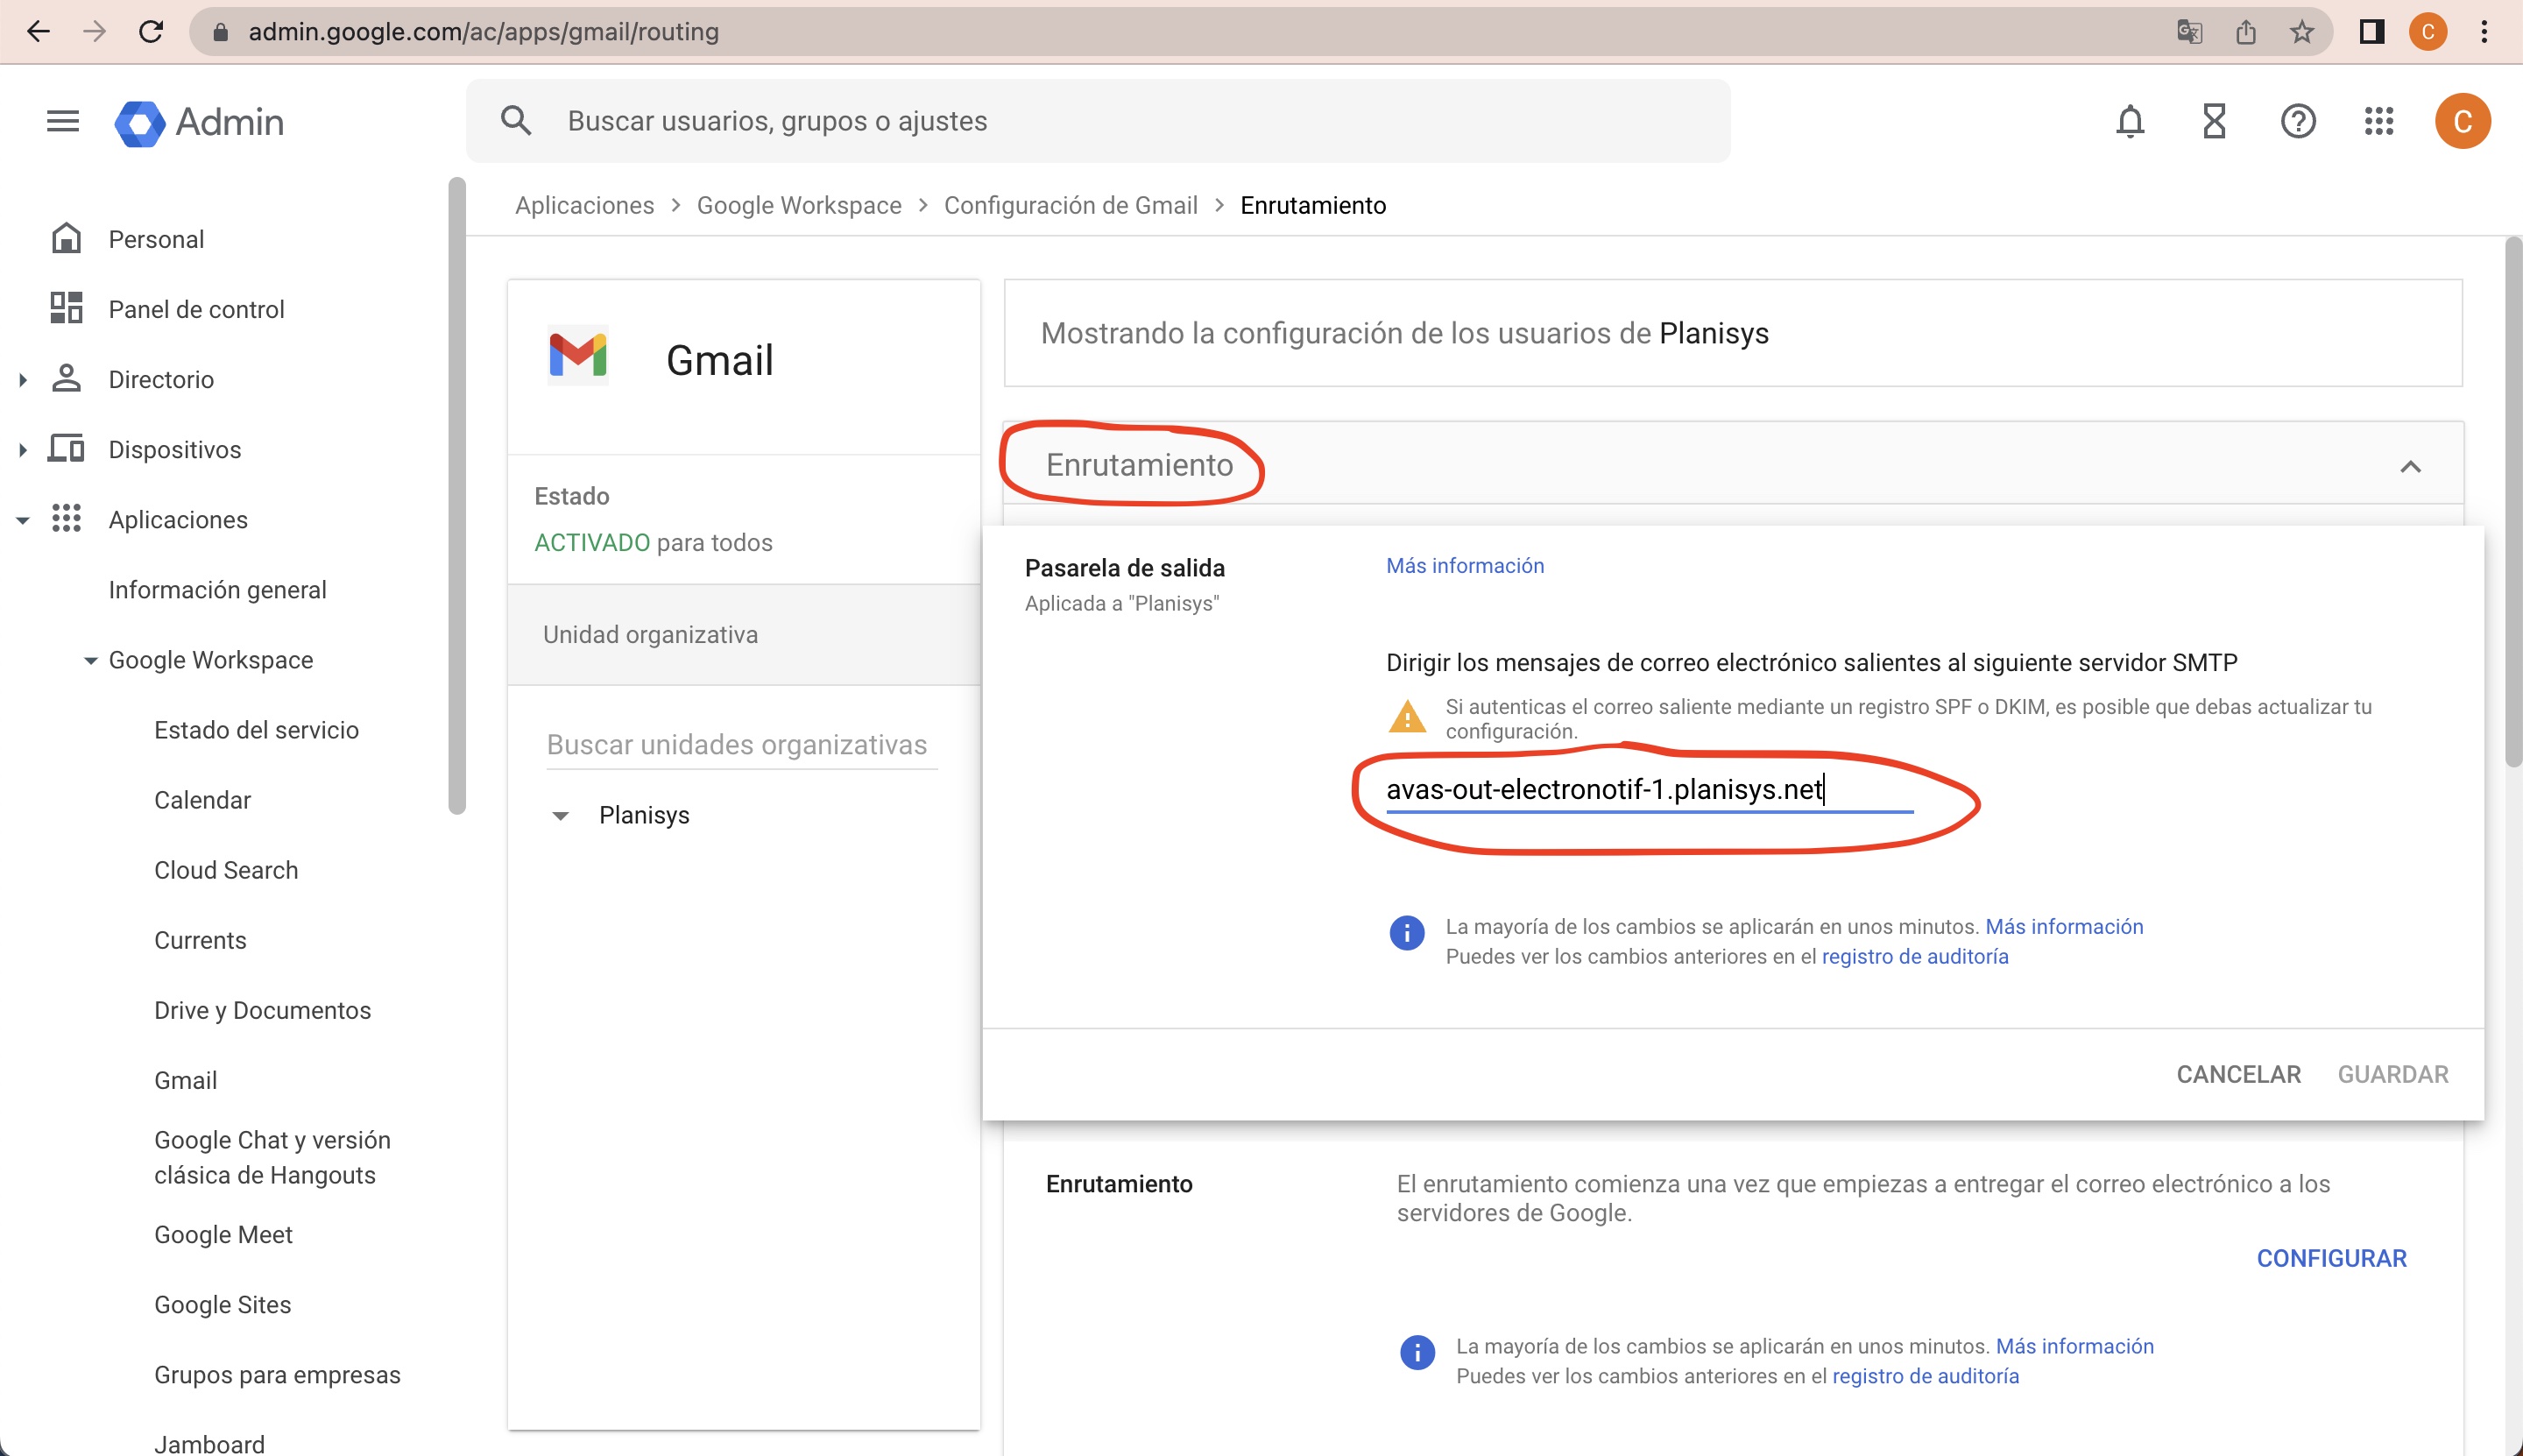Open Estado del servicio in the sidebar

[256, 730]
